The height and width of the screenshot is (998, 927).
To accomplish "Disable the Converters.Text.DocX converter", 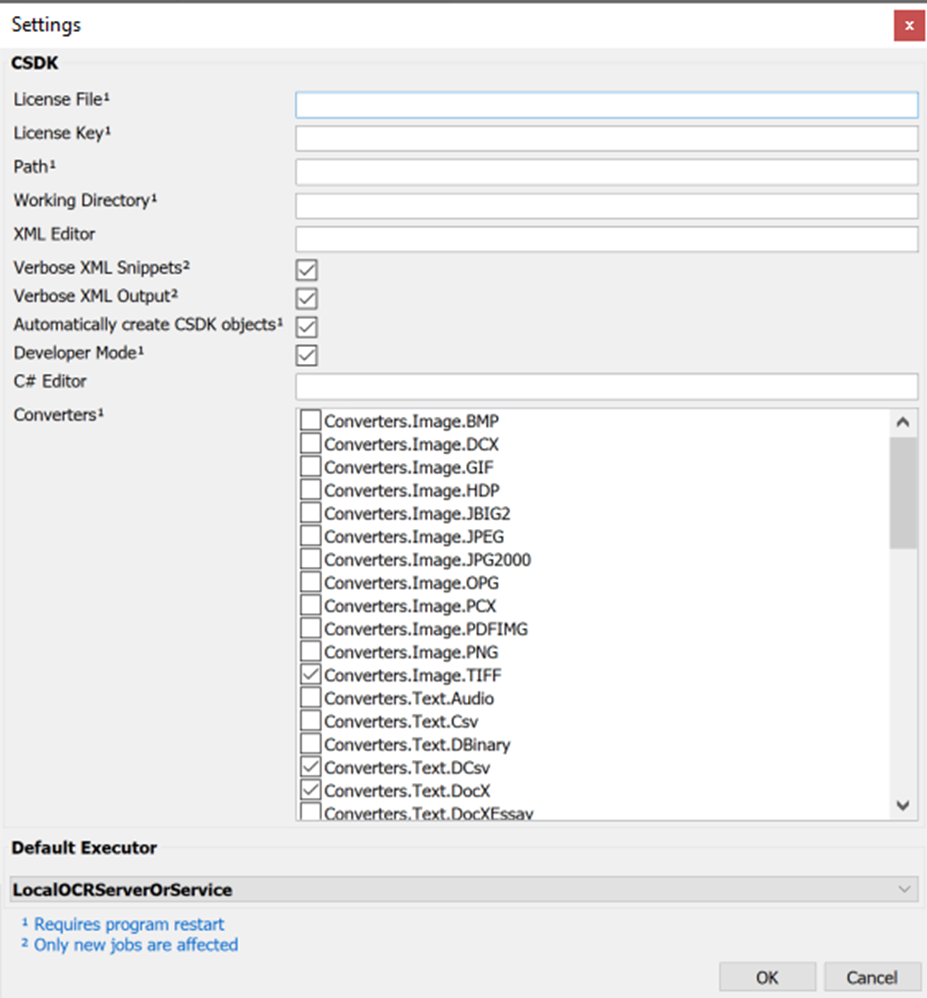I will point(310,790).
